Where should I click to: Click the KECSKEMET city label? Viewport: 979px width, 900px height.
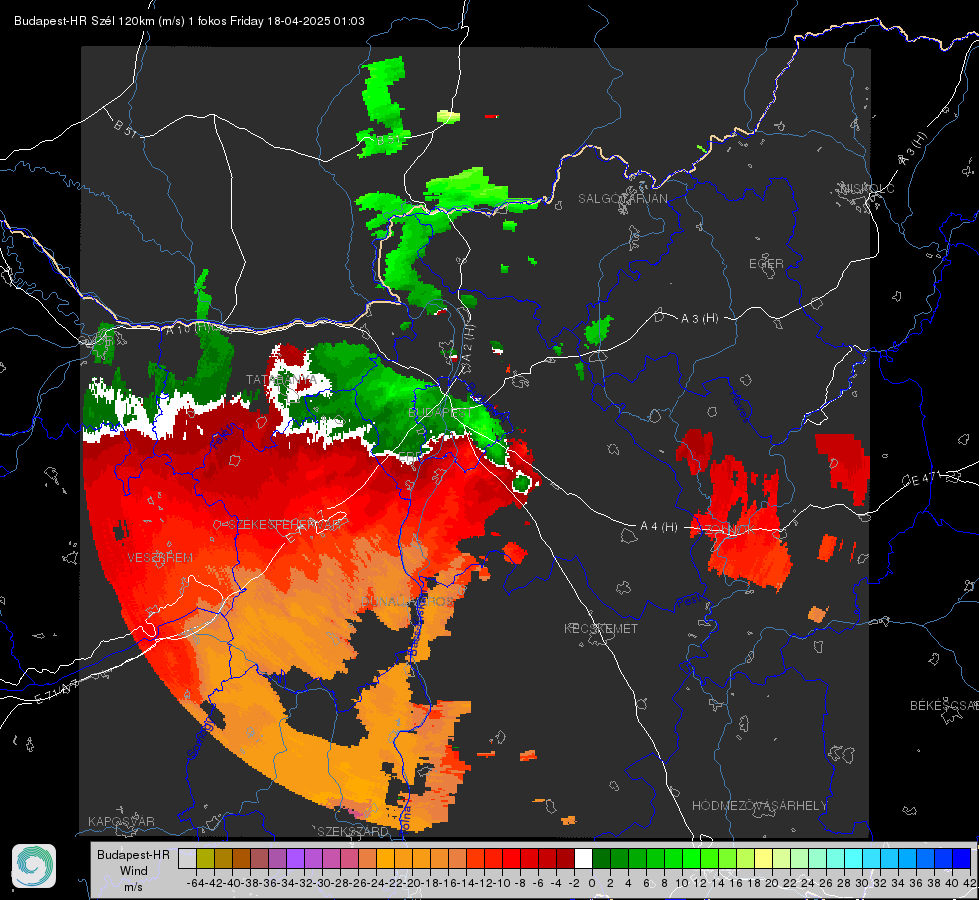(601, 628)
